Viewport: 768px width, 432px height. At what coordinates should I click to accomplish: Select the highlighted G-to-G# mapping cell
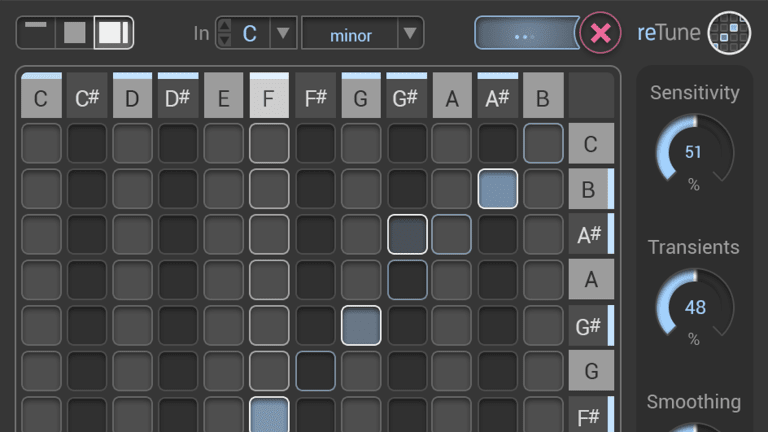(x=361, y=326)
